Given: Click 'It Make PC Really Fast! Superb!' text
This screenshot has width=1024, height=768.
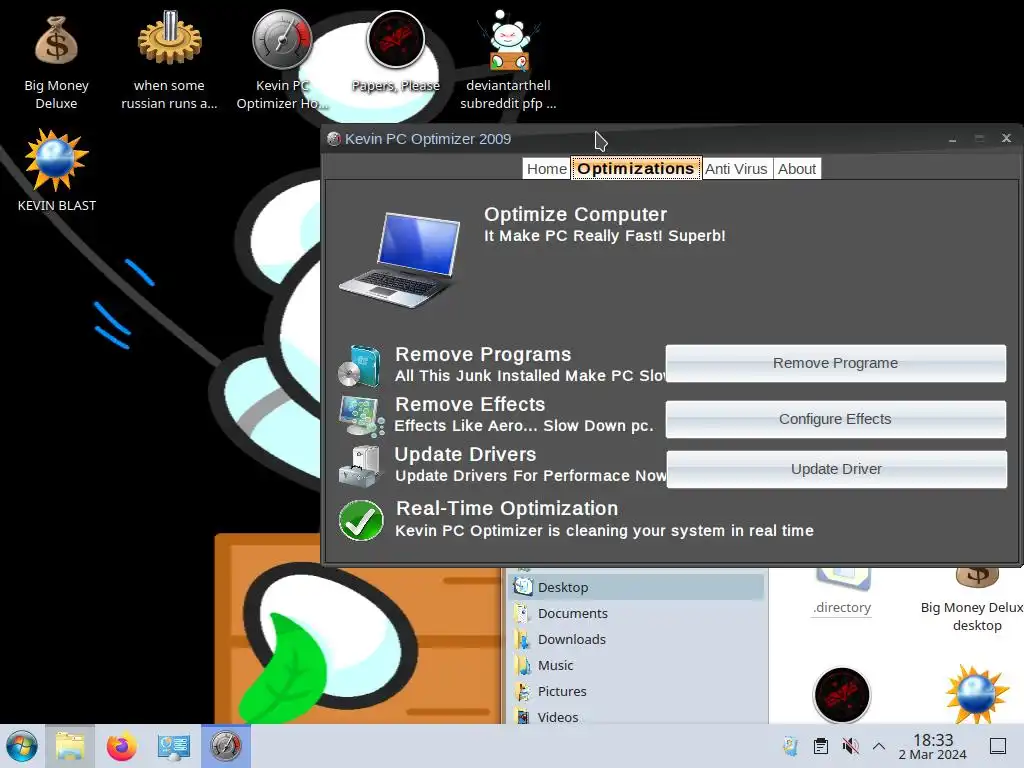Looking at the screenshot, I should tap(605, 236).
